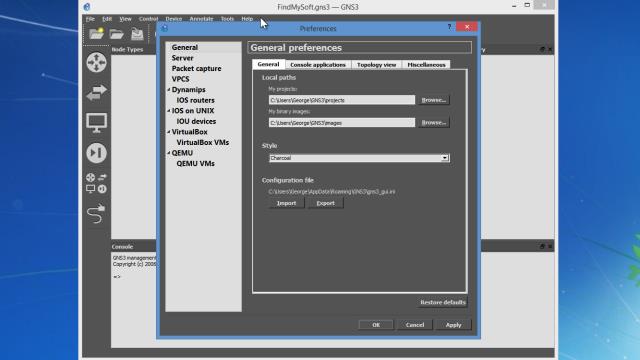Click the My projects path field

click(x=342, y=100)
